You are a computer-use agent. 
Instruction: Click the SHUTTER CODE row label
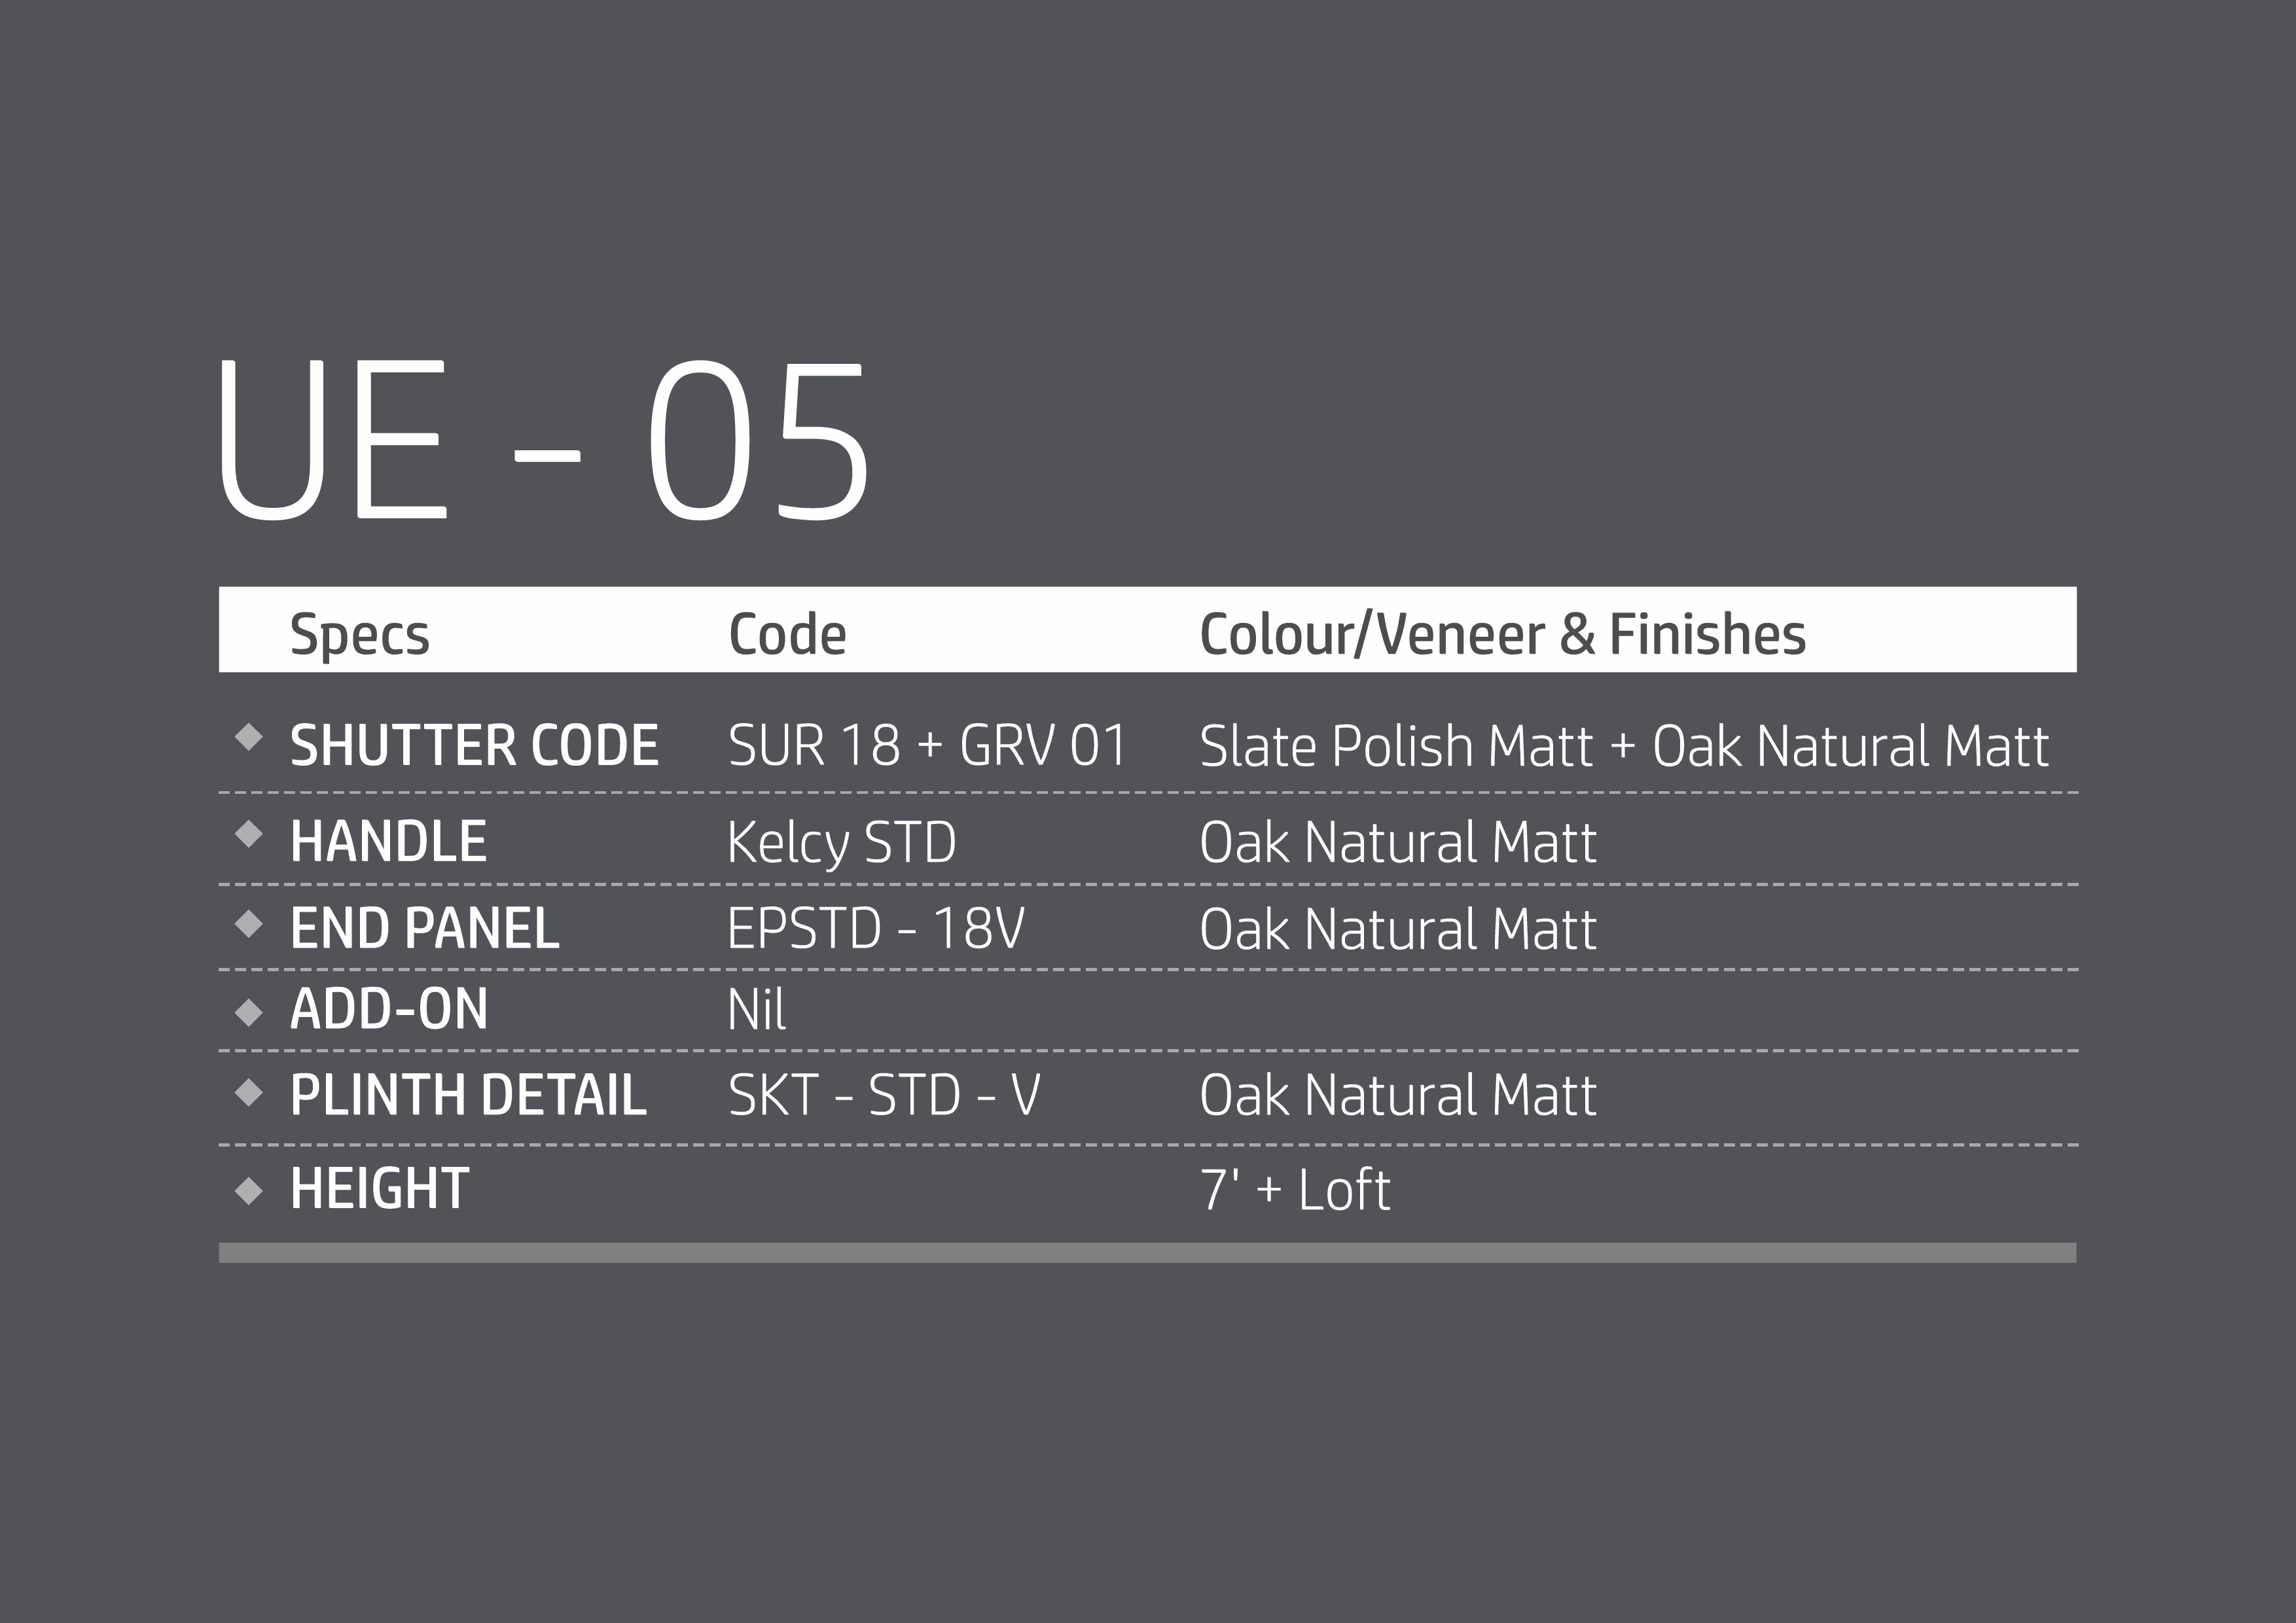tap(474, 746)
